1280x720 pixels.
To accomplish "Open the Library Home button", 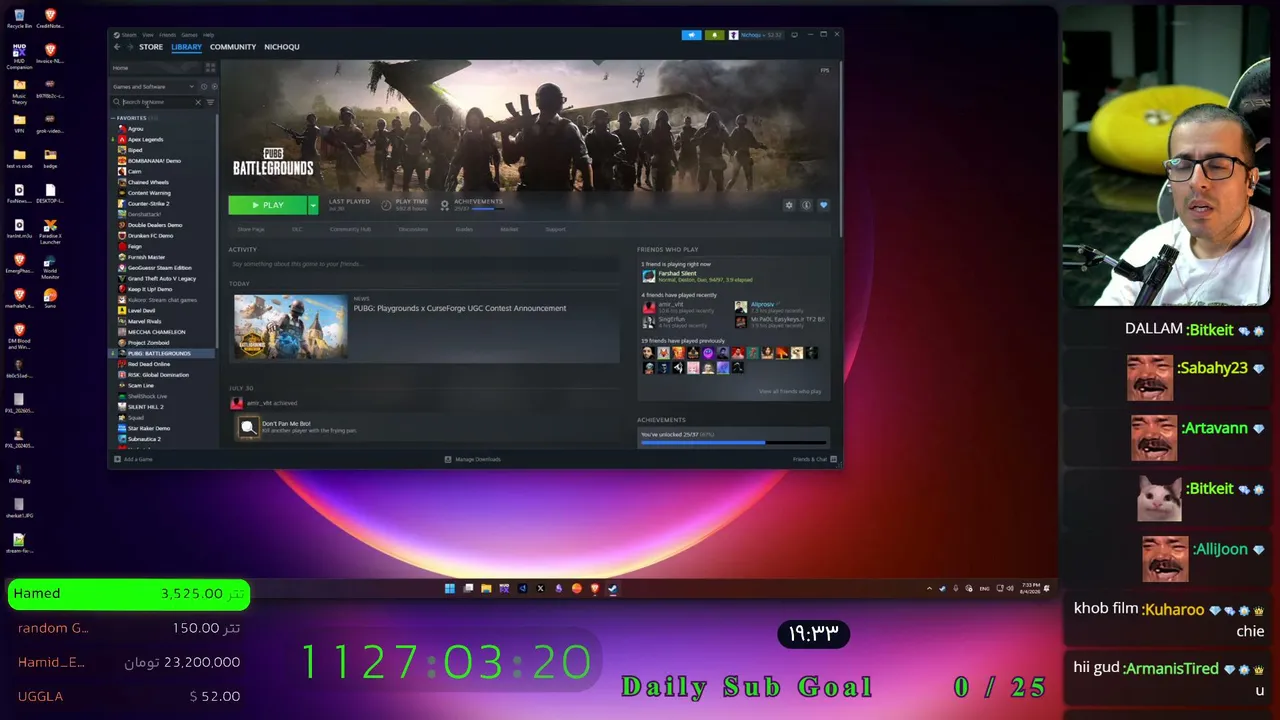I will pos(157,68).
